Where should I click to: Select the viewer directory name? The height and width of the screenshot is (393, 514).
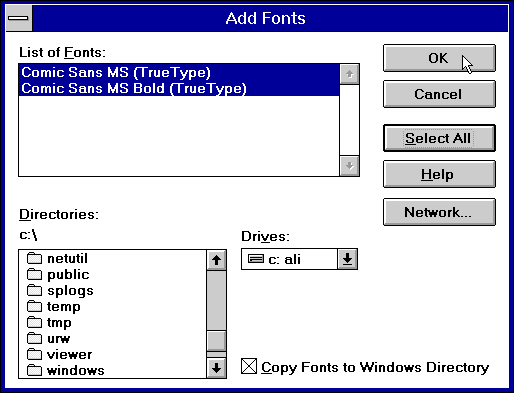point(69,354)
